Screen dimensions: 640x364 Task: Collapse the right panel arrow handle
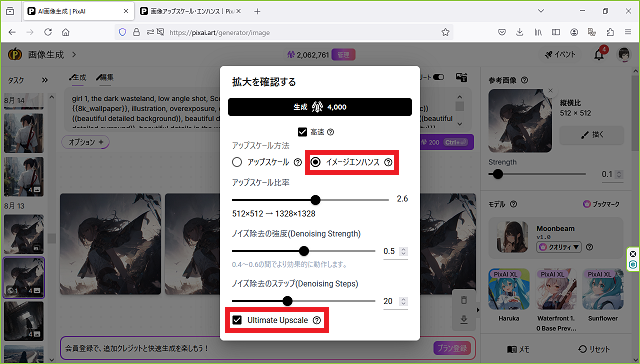[478, 310]
